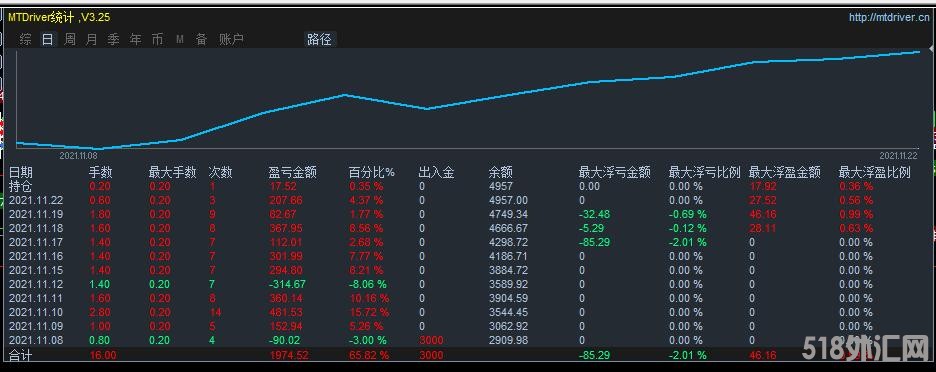The image size is (936, 372).
Task: Open the 账户 account tab
Action: pos(232,39)
